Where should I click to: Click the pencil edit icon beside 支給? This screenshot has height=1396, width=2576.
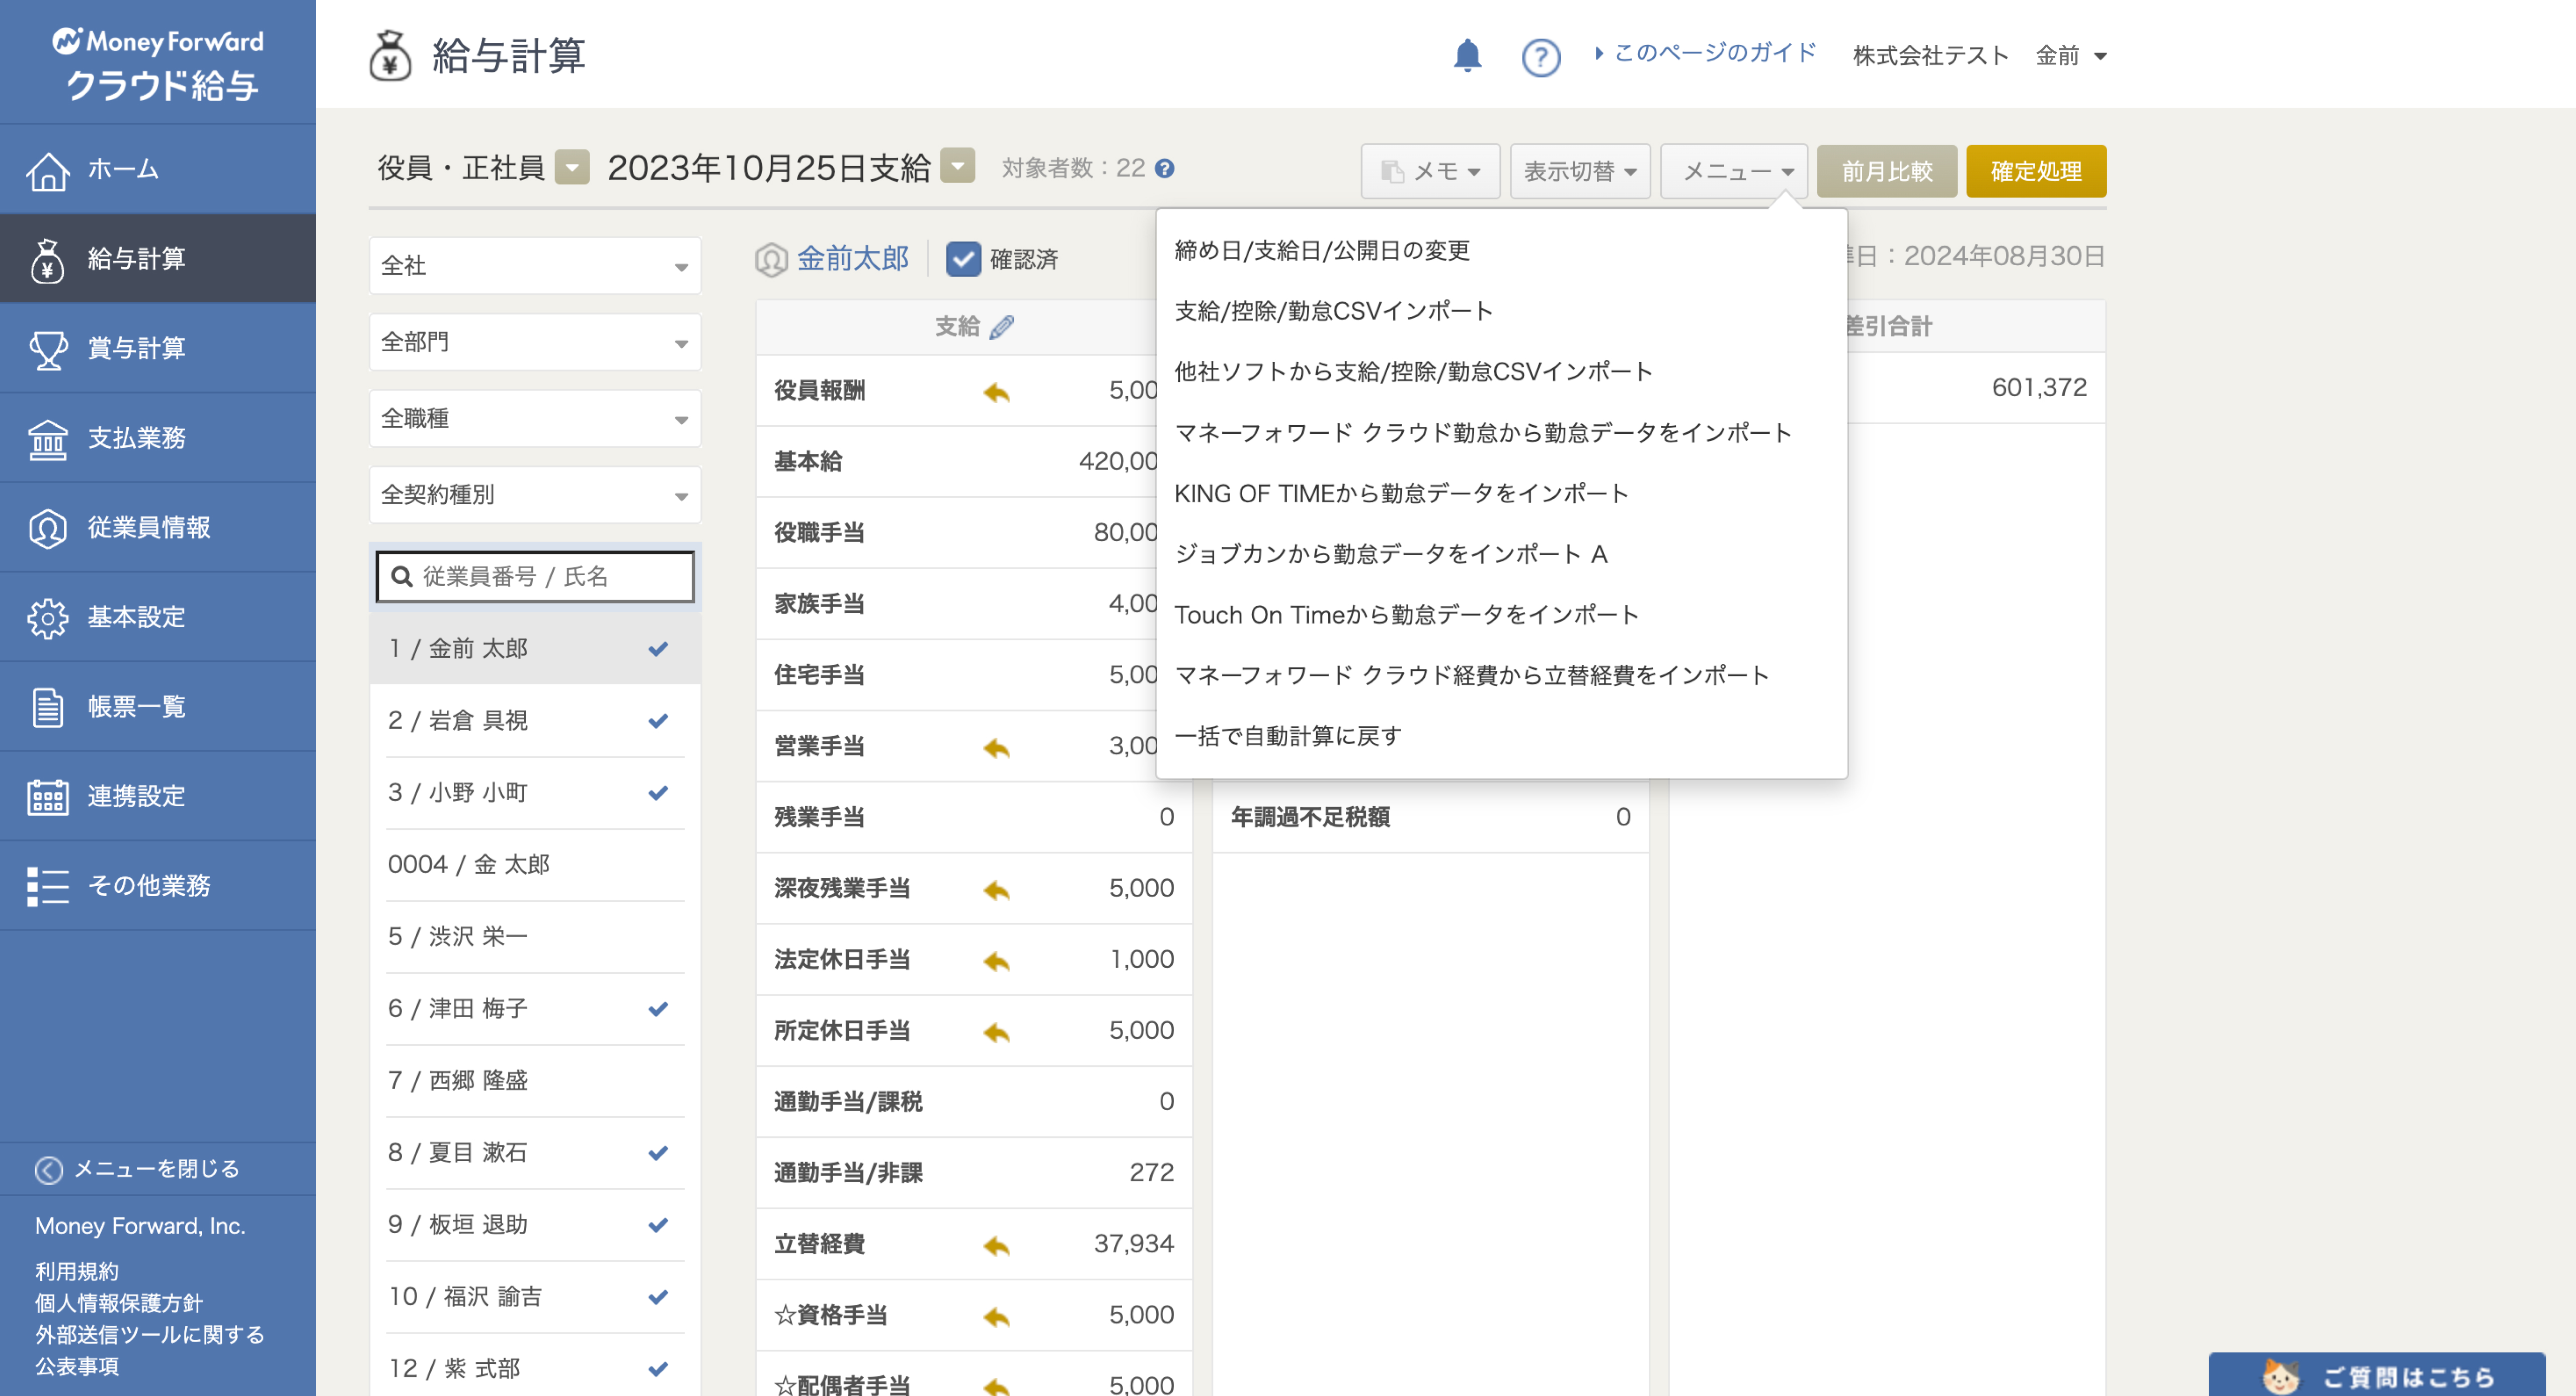[1002, 327]
